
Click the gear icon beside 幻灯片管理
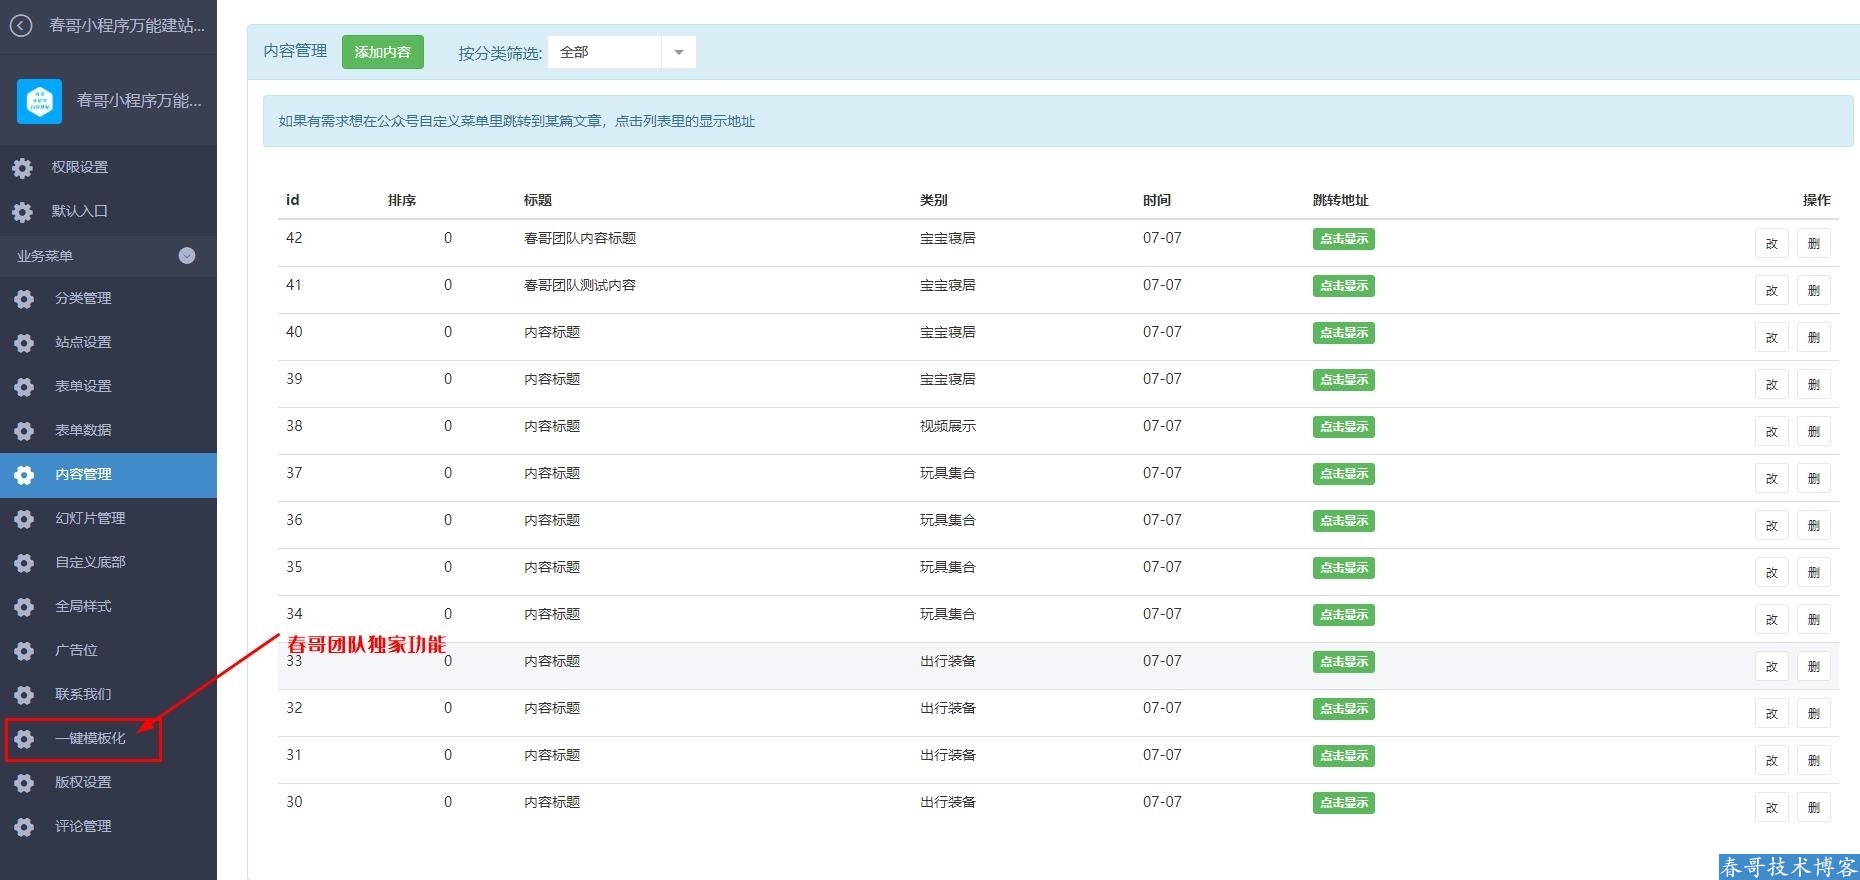[x=24, y=519]
